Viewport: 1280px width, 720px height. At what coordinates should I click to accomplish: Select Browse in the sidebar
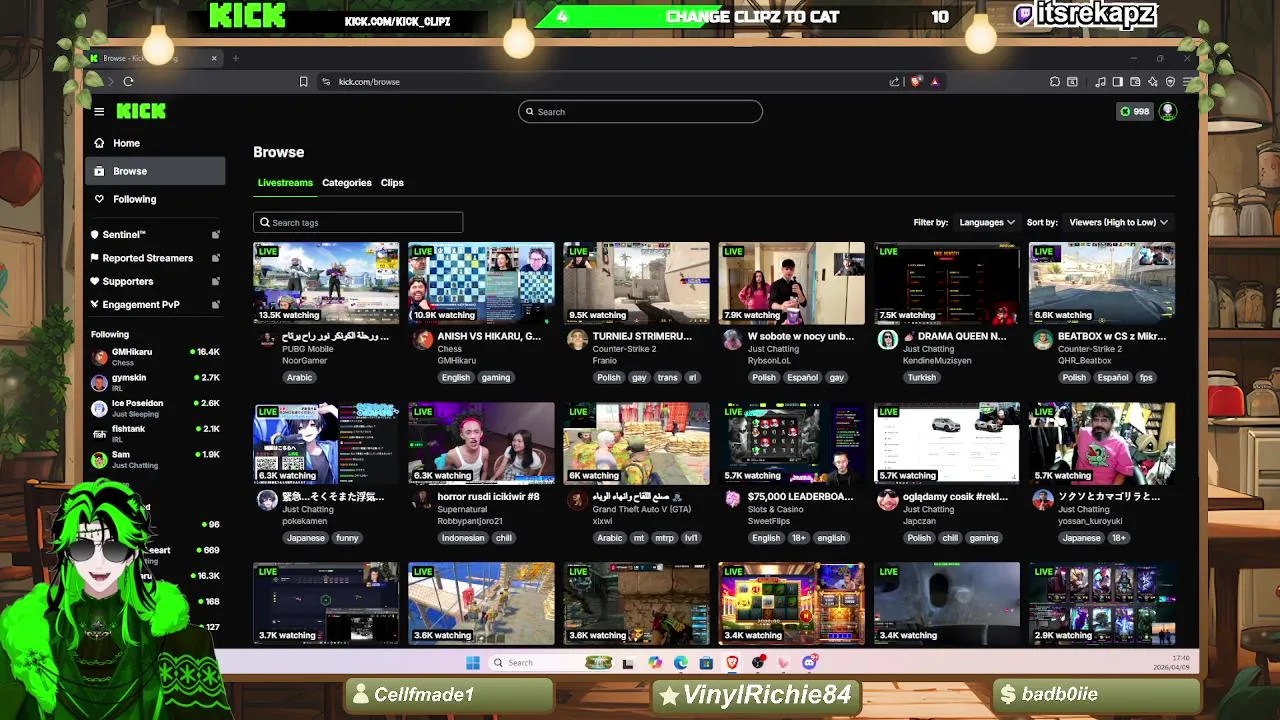(x=154, y=171)
